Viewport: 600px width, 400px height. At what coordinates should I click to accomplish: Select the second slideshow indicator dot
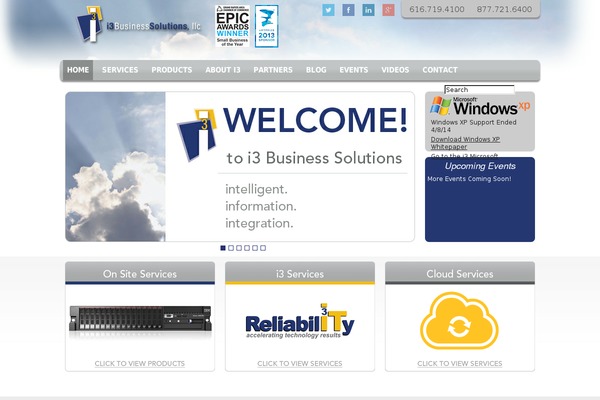coord(231,248)
